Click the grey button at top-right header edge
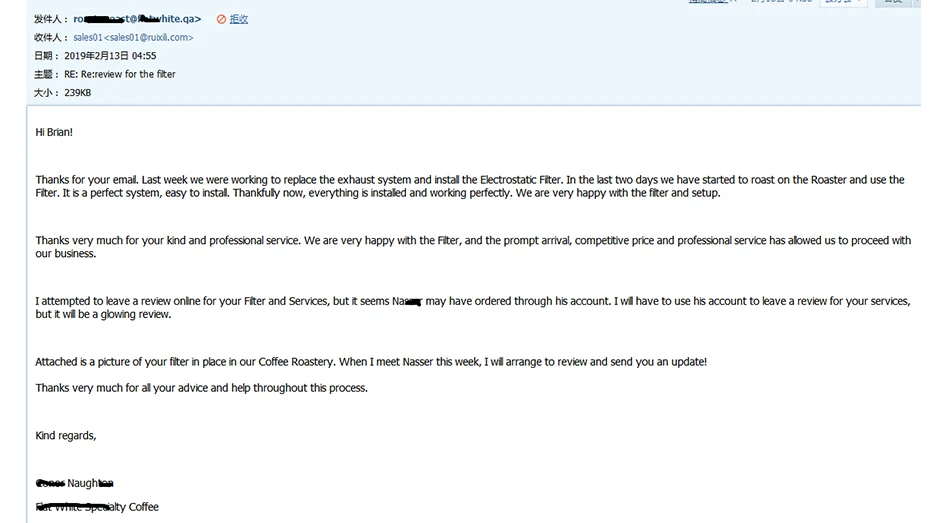This screenshot has width=950, height=523. tap(894, 2)
